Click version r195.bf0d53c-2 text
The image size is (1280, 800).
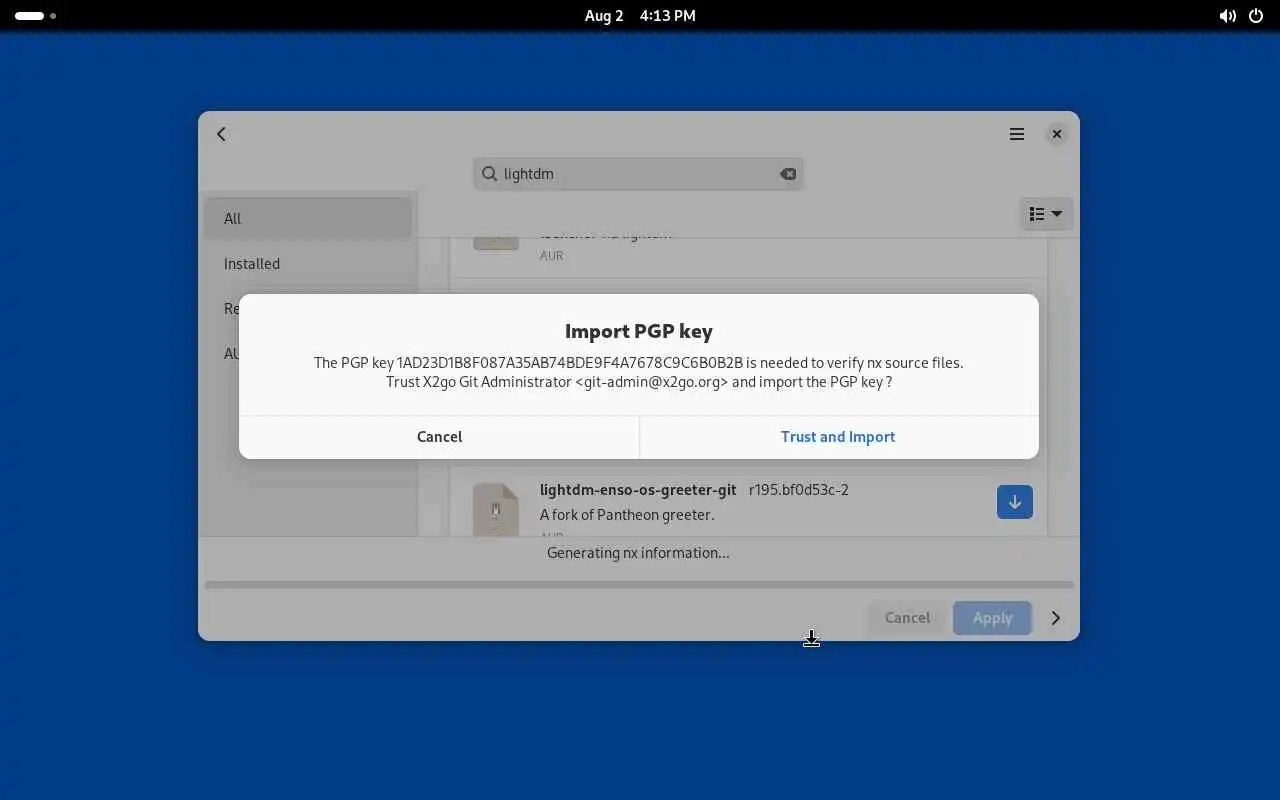click(x=799, y=490)
